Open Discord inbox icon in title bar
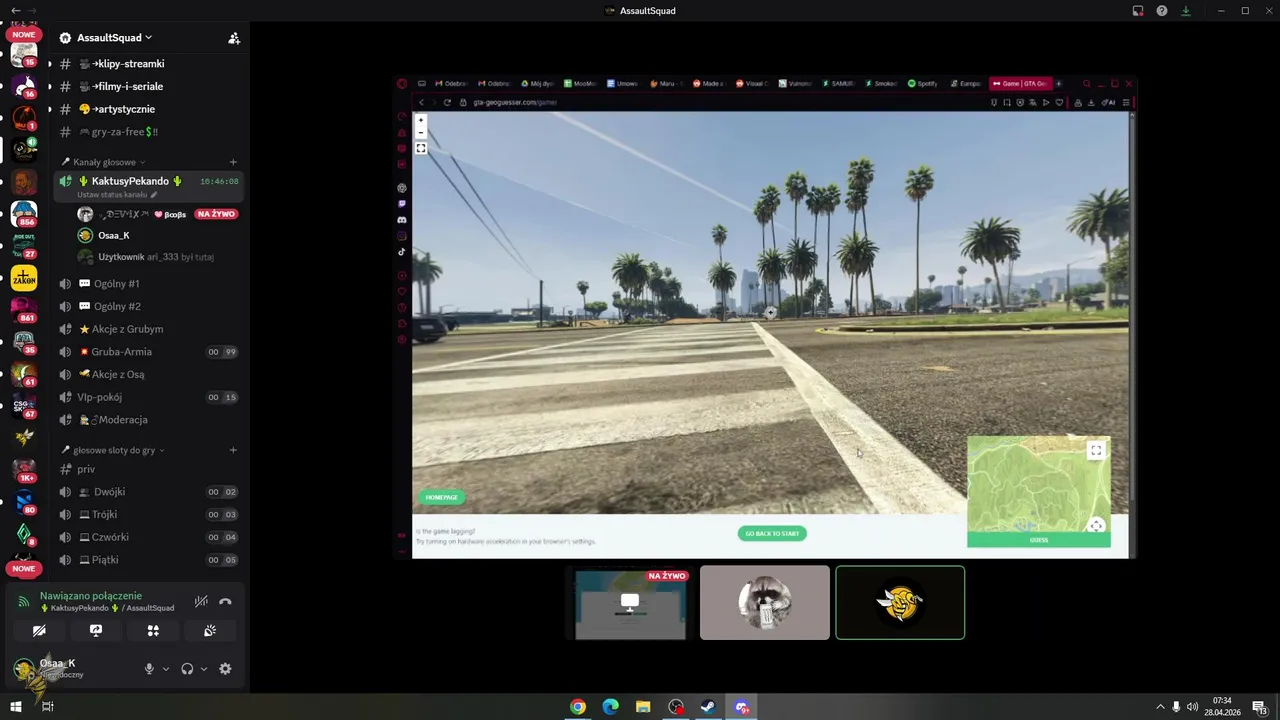Screen dimensions: 1280x720 [1138, 11]
